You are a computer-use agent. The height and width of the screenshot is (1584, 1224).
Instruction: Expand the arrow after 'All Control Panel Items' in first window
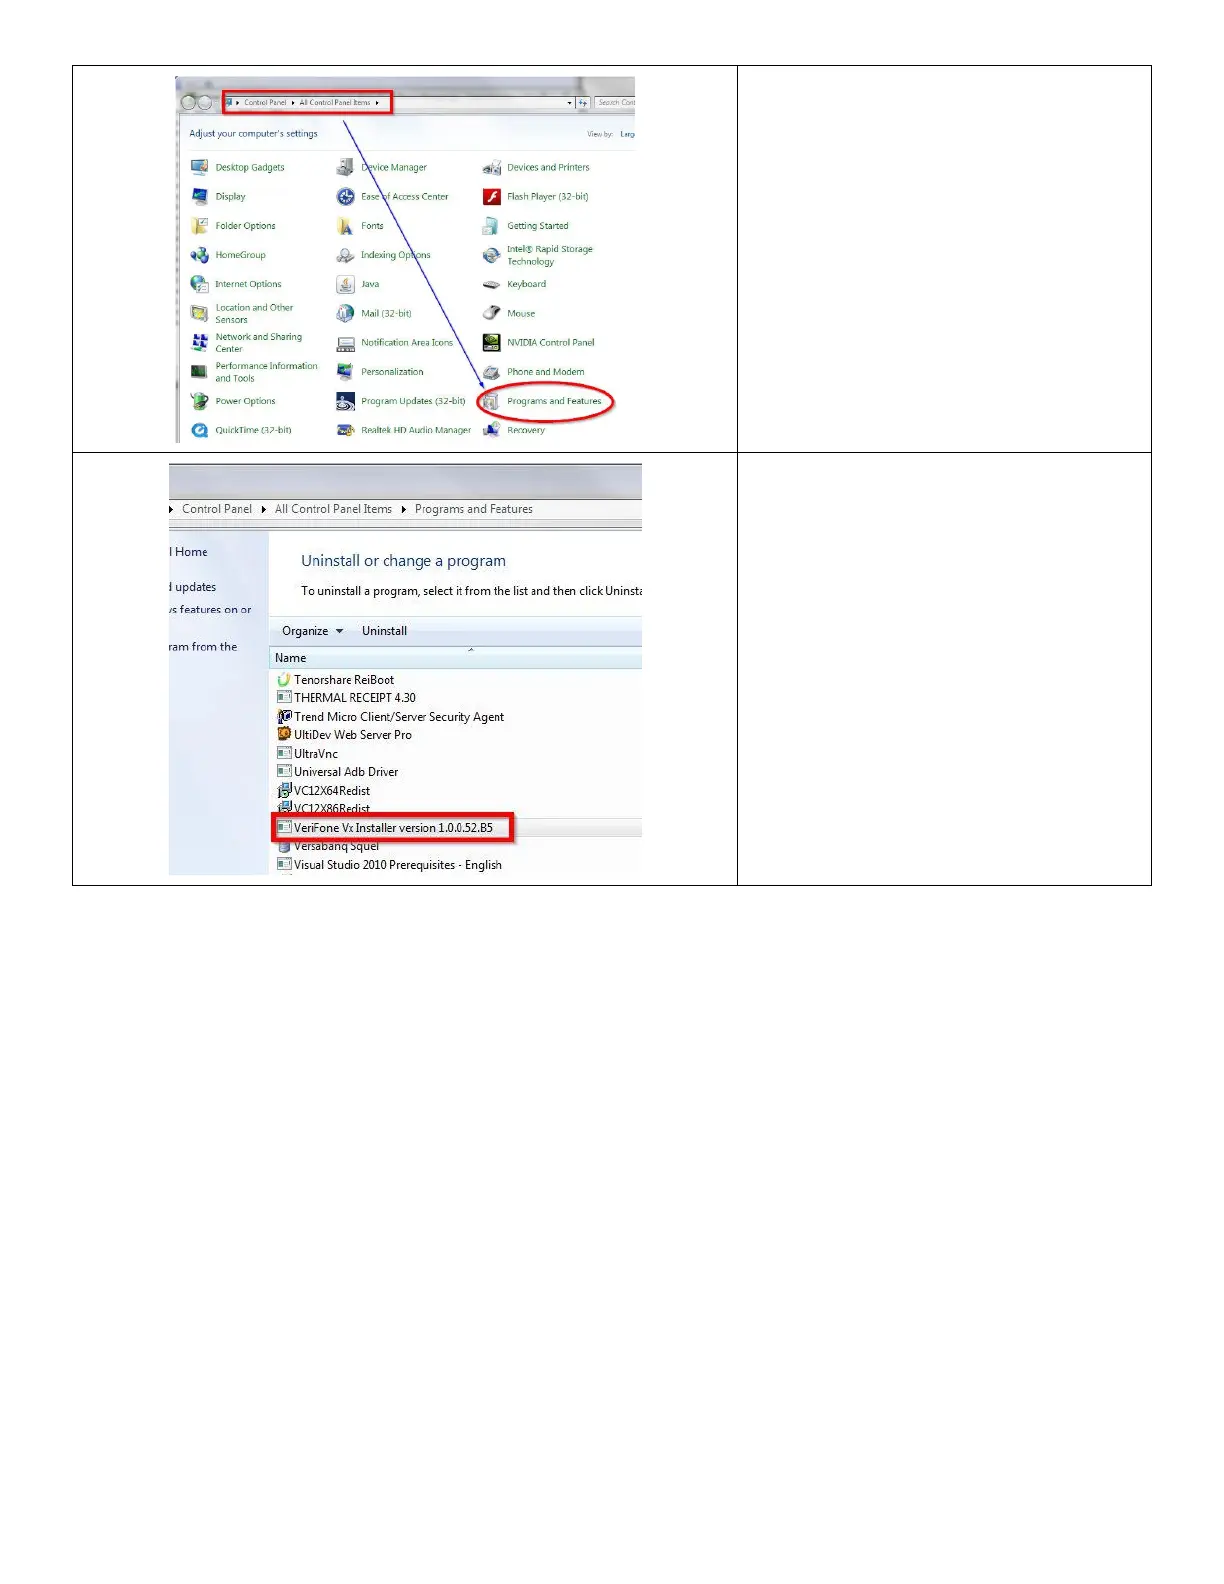pos(377,102)
